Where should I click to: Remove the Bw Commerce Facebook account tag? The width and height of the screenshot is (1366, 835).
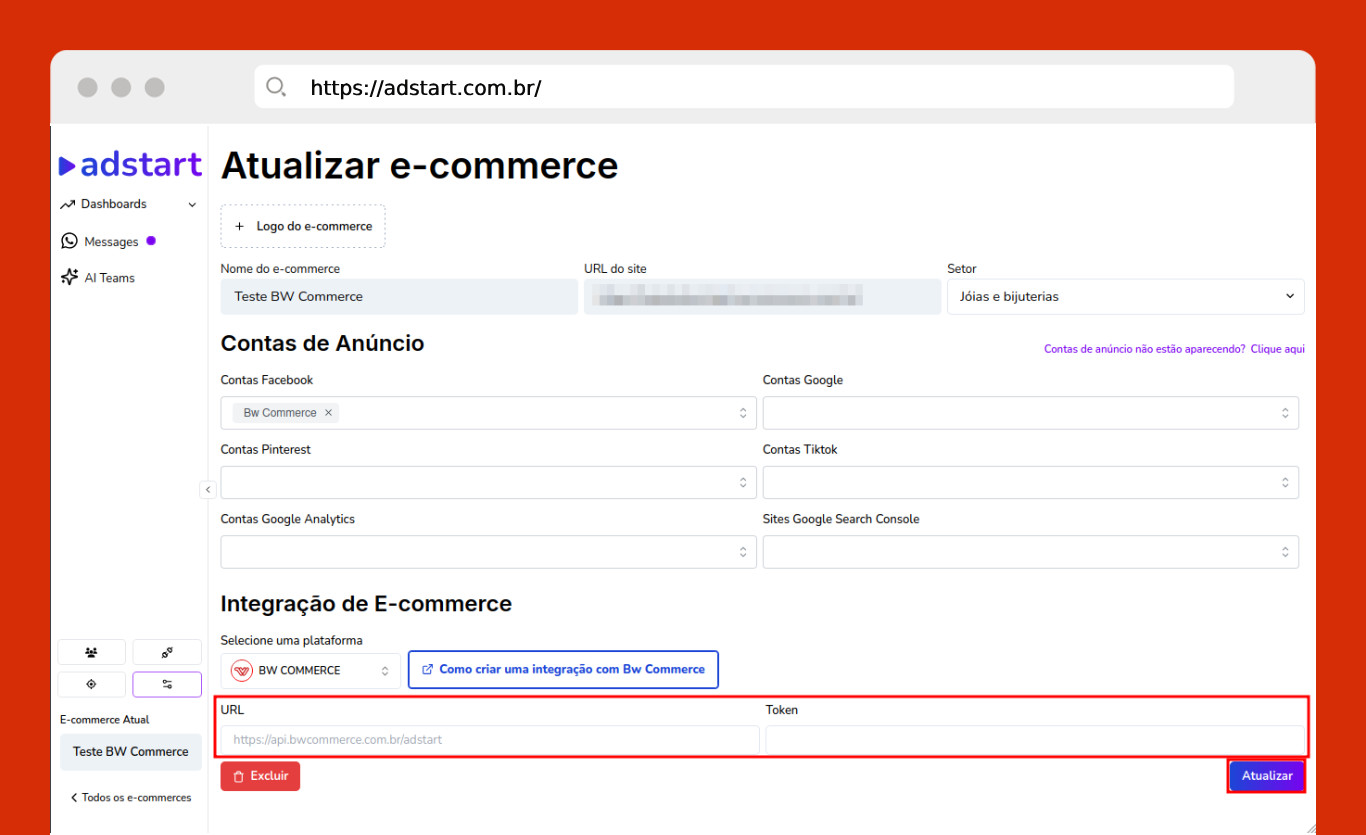(328, 413)
